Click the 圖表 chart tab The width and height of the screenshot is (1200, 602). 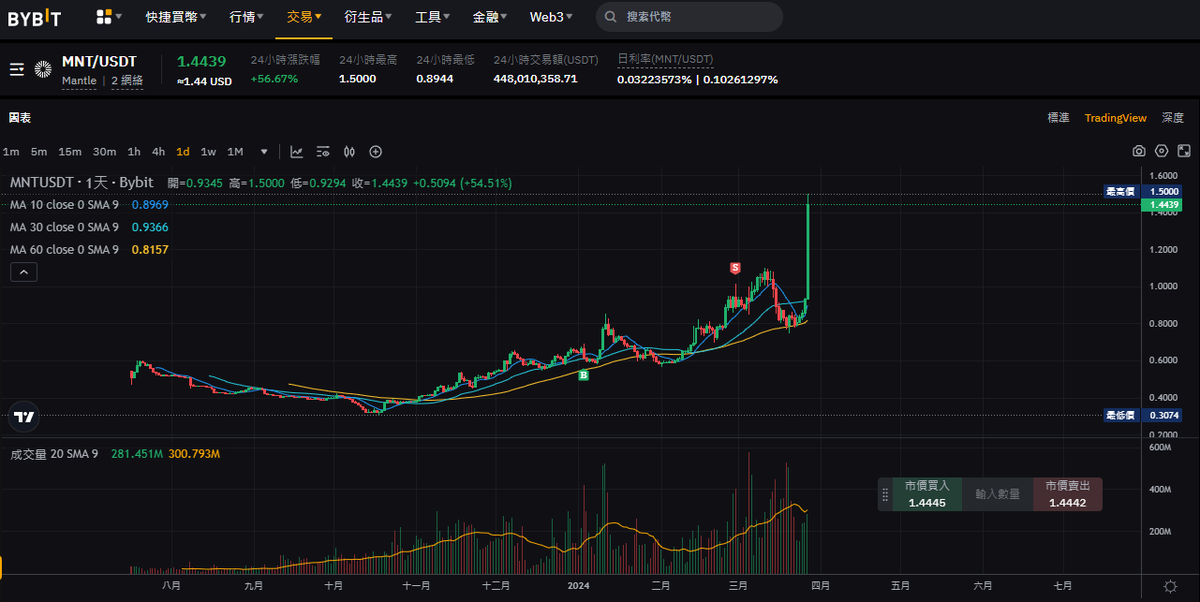(20, 117)
